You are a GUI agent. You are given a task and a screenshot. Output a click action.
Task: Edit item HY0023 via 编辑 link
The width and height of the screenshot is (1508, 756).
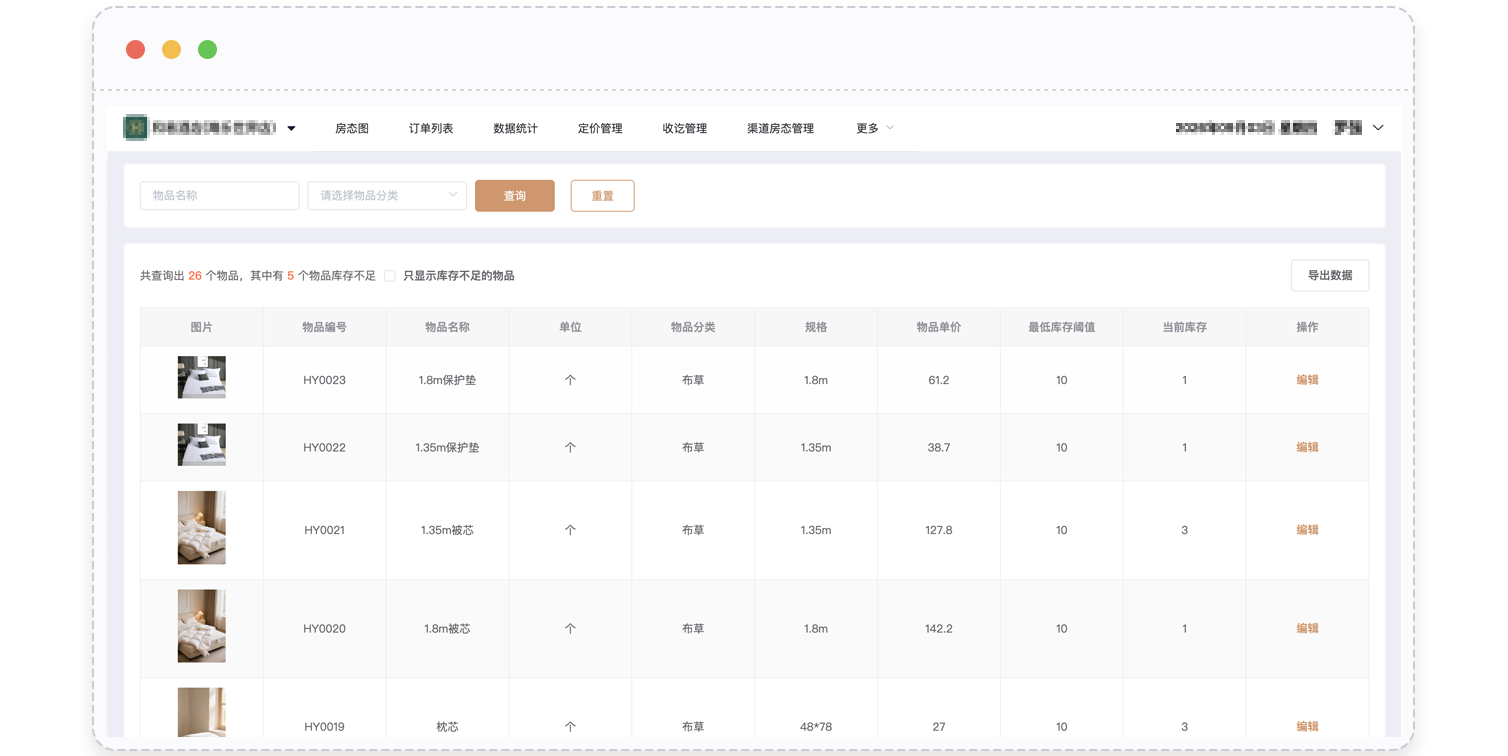(1307, 380)
